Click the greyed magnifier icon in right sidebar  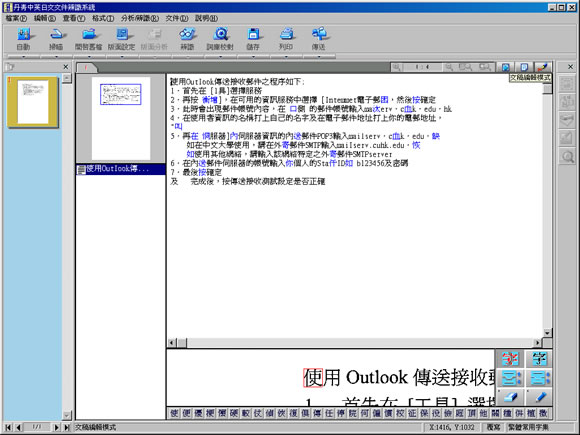click(x=567, y=157)
